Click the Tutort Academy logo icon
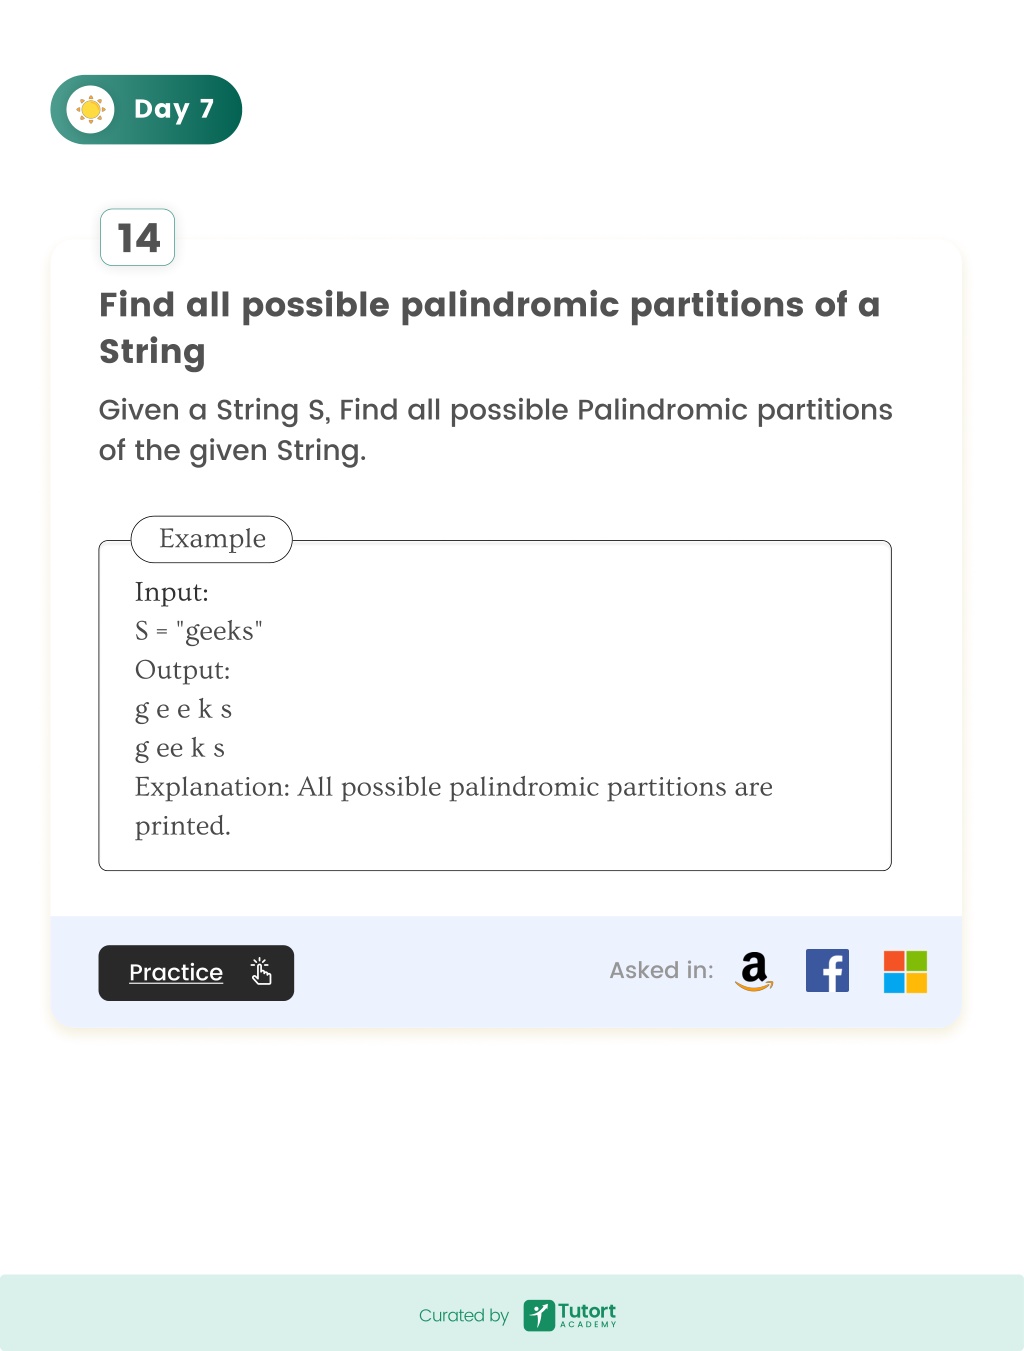 539,1315
